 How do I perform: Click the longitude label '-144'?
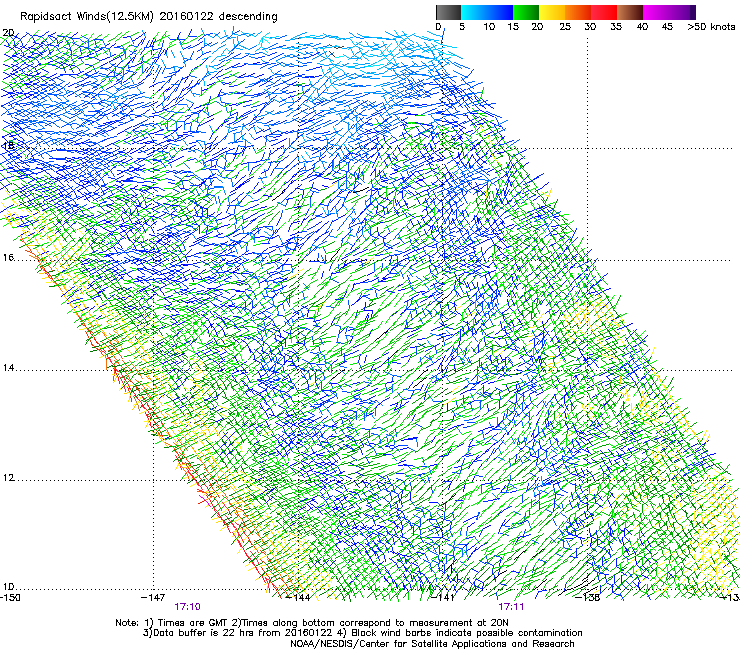(298, 597)
